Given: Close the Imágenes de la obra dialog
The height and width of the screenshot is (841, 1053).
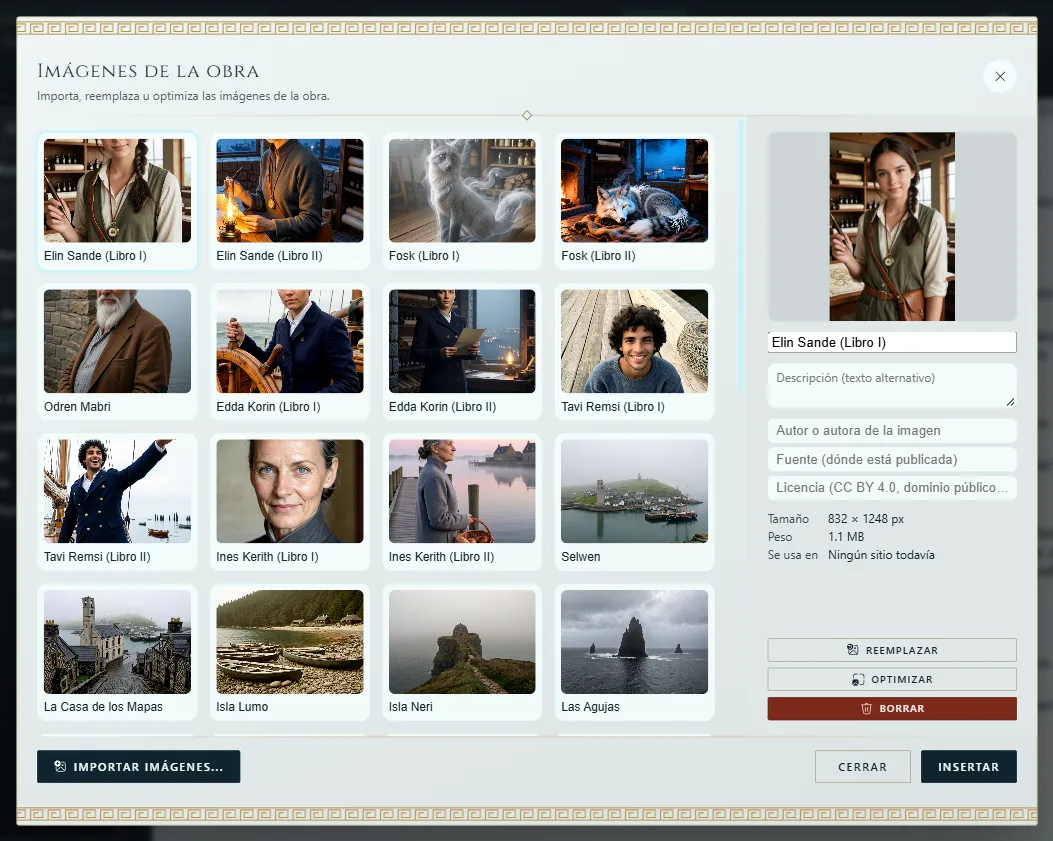Looking at the screenshot, I should [1000, 77].
